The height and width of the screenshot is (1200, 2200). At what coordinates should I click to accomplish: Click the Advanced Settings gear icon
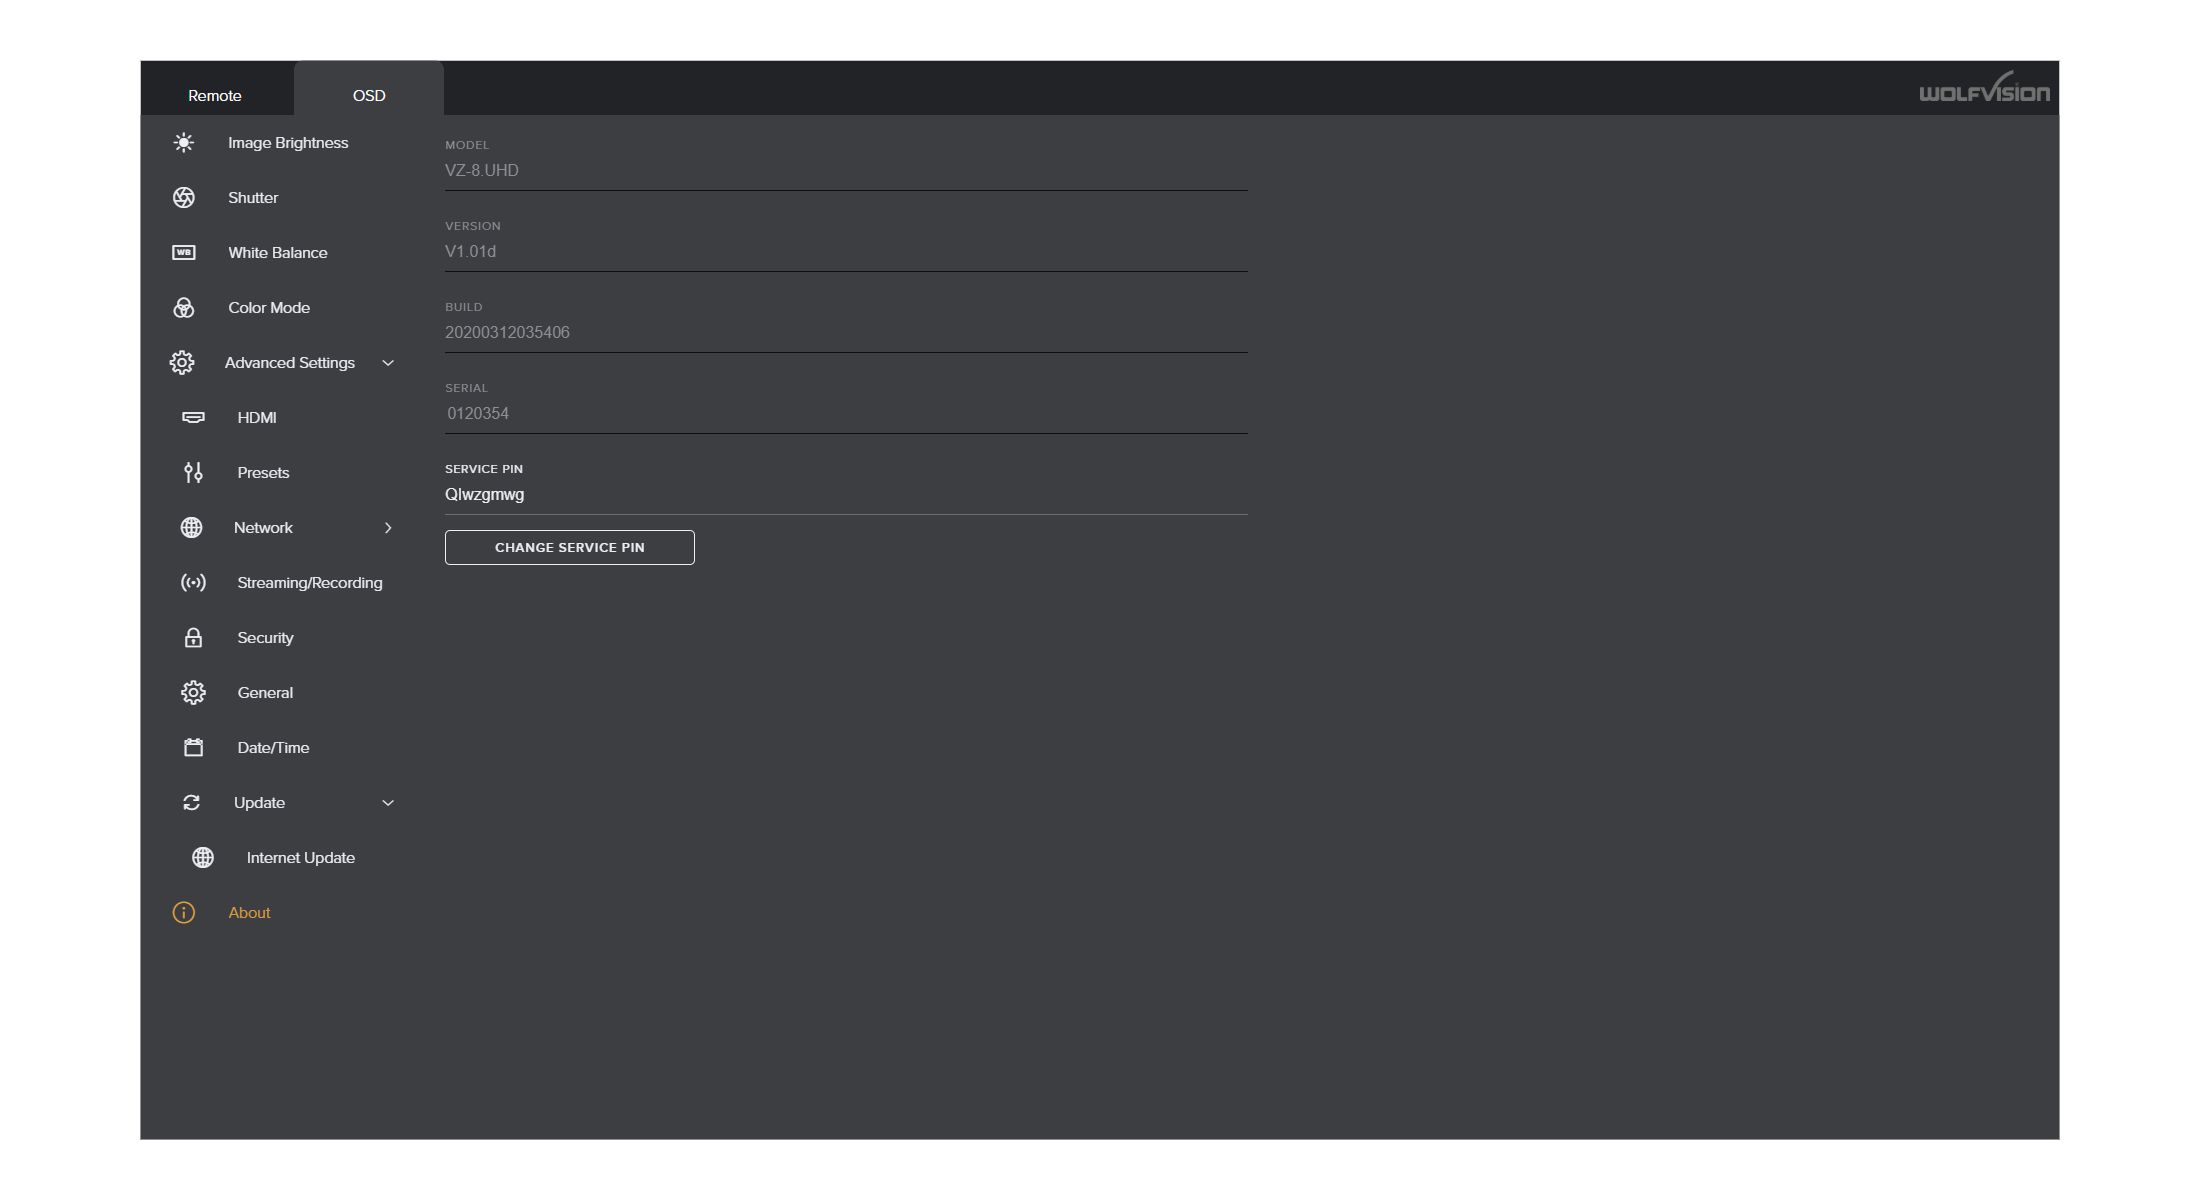point(182,363)
